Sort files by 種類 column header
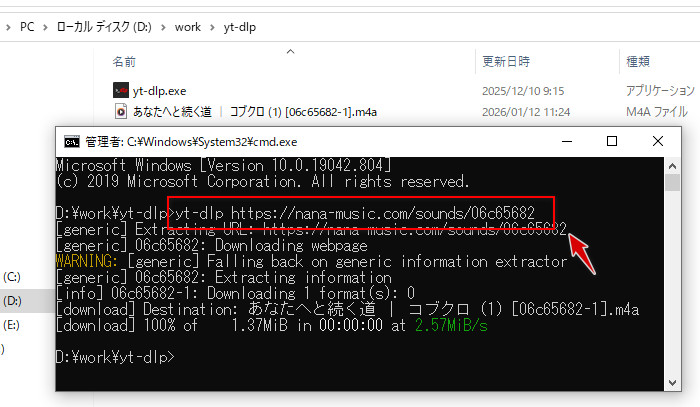This screenshot has width=700, height=407. [638, 62]
